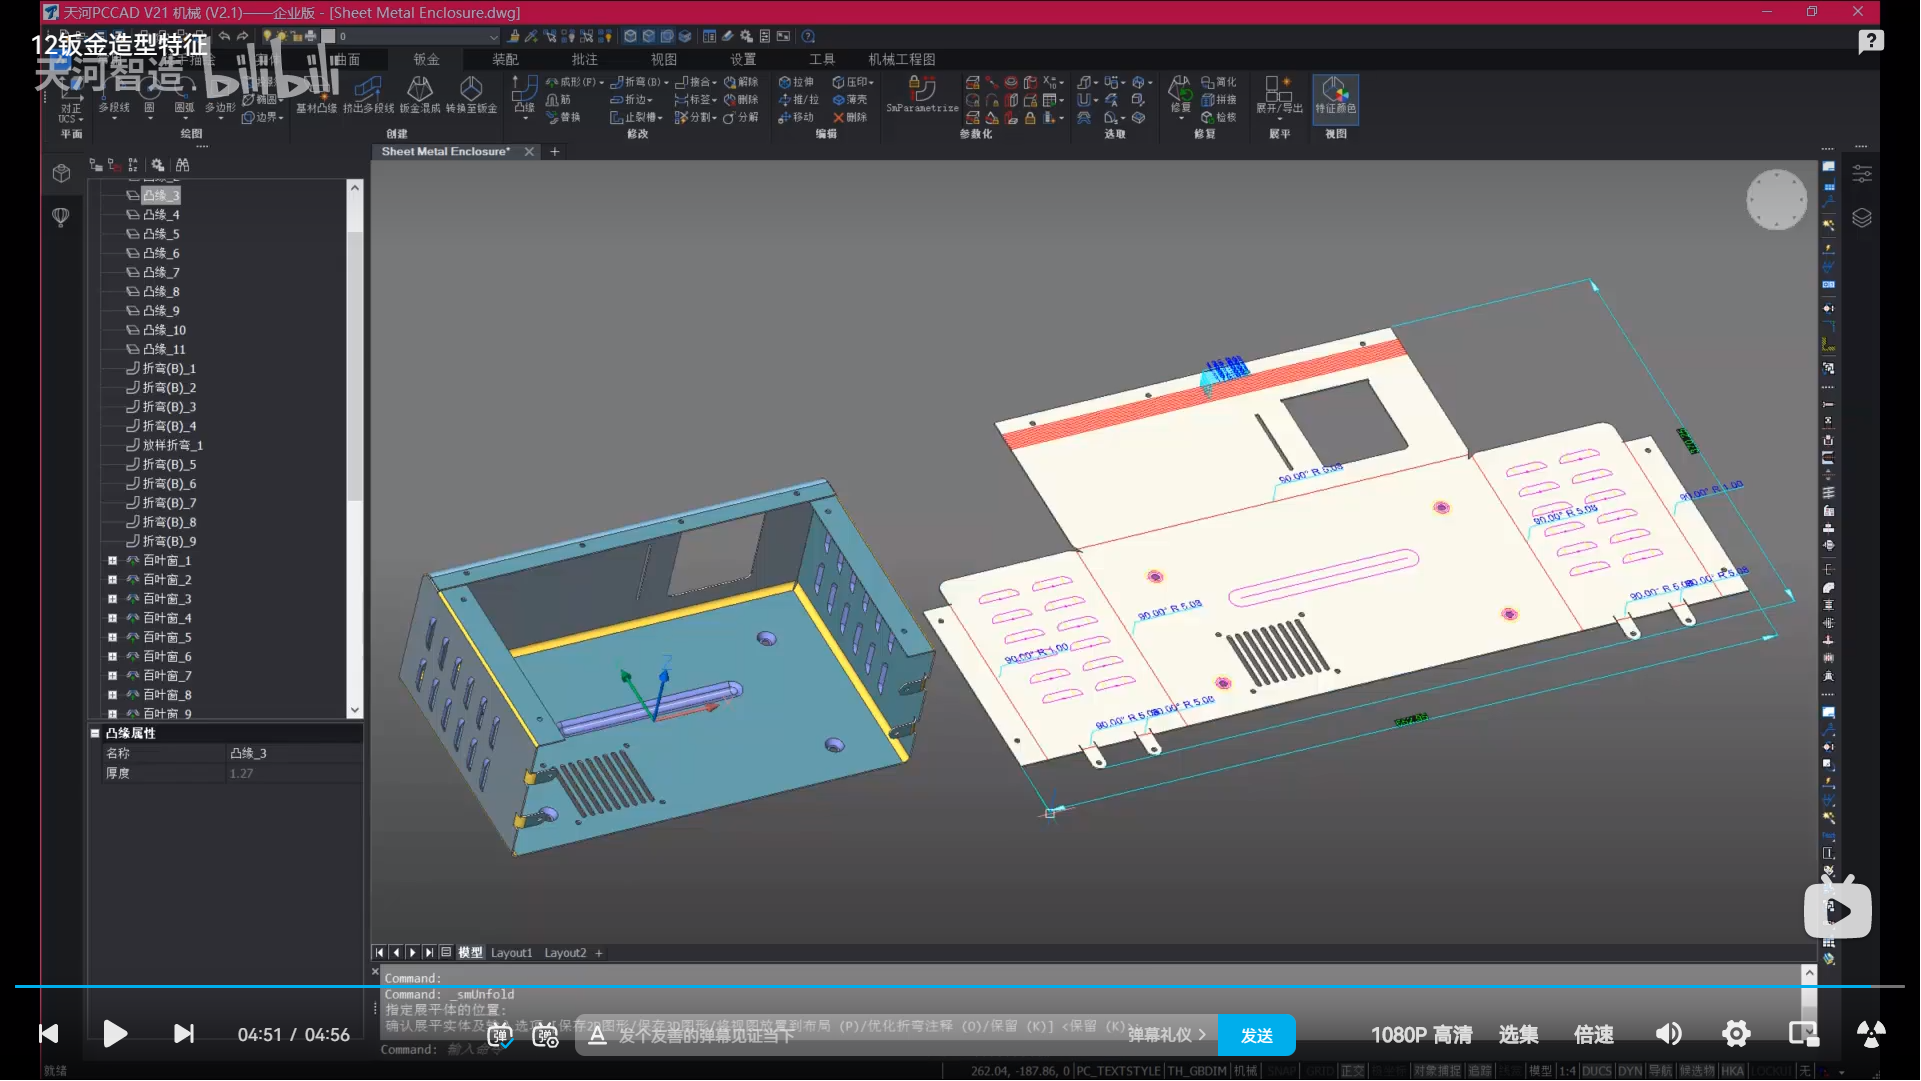This screenshot has width=1921, height=1081.
Task: Click the 薄壳 shell tool
Action: coord(850,100)
